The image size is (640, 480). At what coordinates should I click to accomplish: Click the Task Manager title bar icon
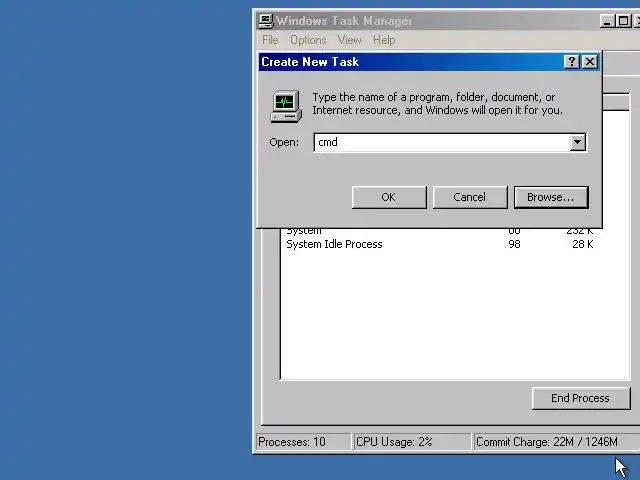pos(266,21)
